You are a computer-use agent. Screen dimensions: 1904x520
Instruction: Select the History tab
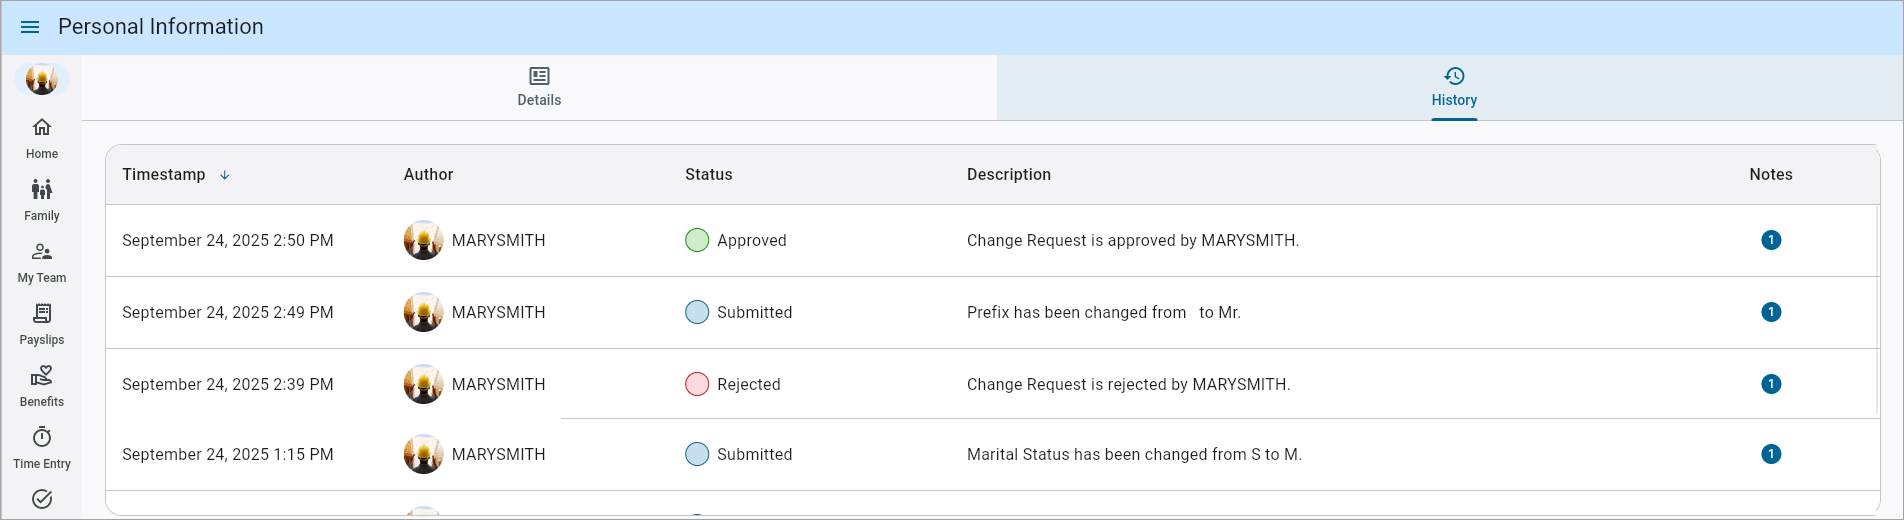[x=1453, y=87]
